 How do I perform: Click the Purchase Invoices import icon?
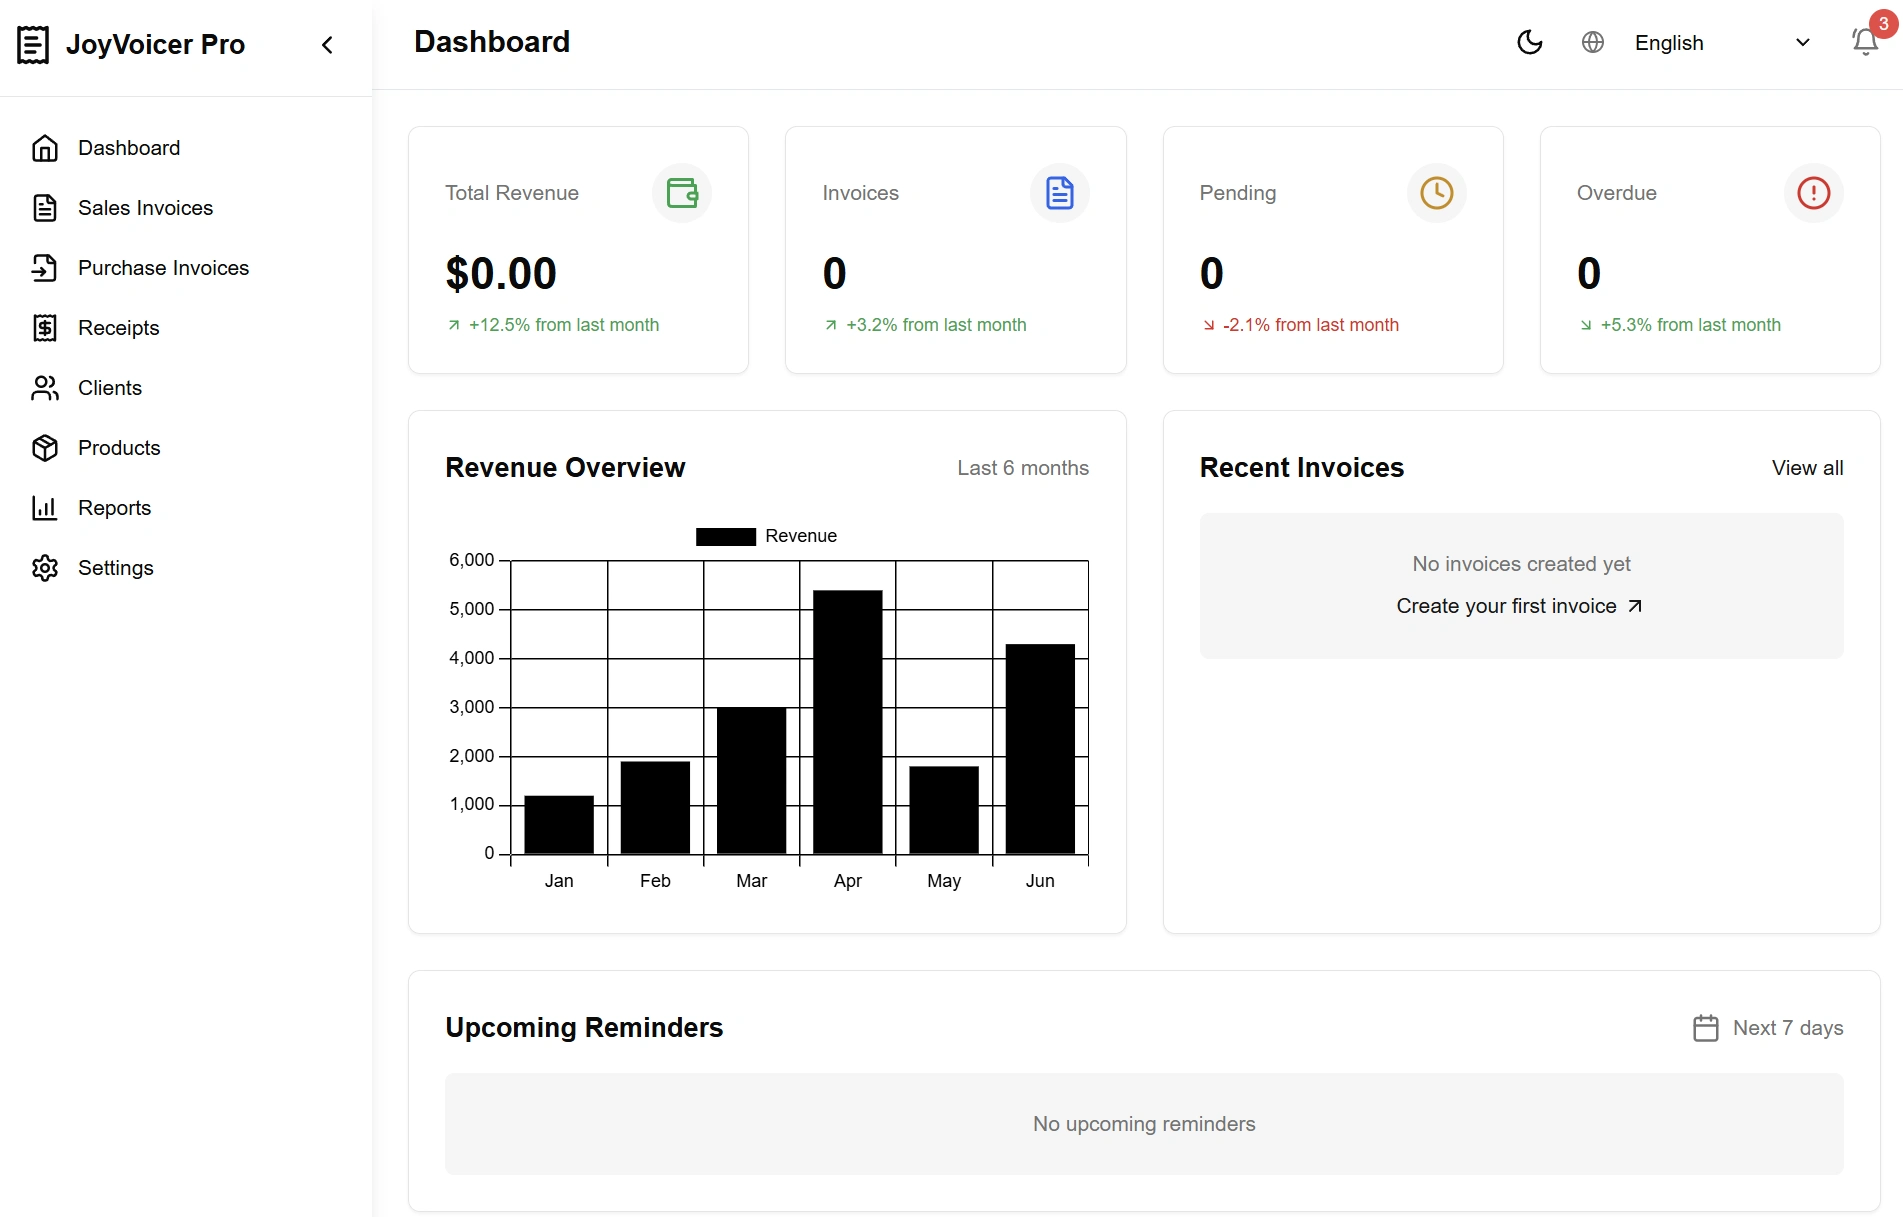[x=45, y=268]
